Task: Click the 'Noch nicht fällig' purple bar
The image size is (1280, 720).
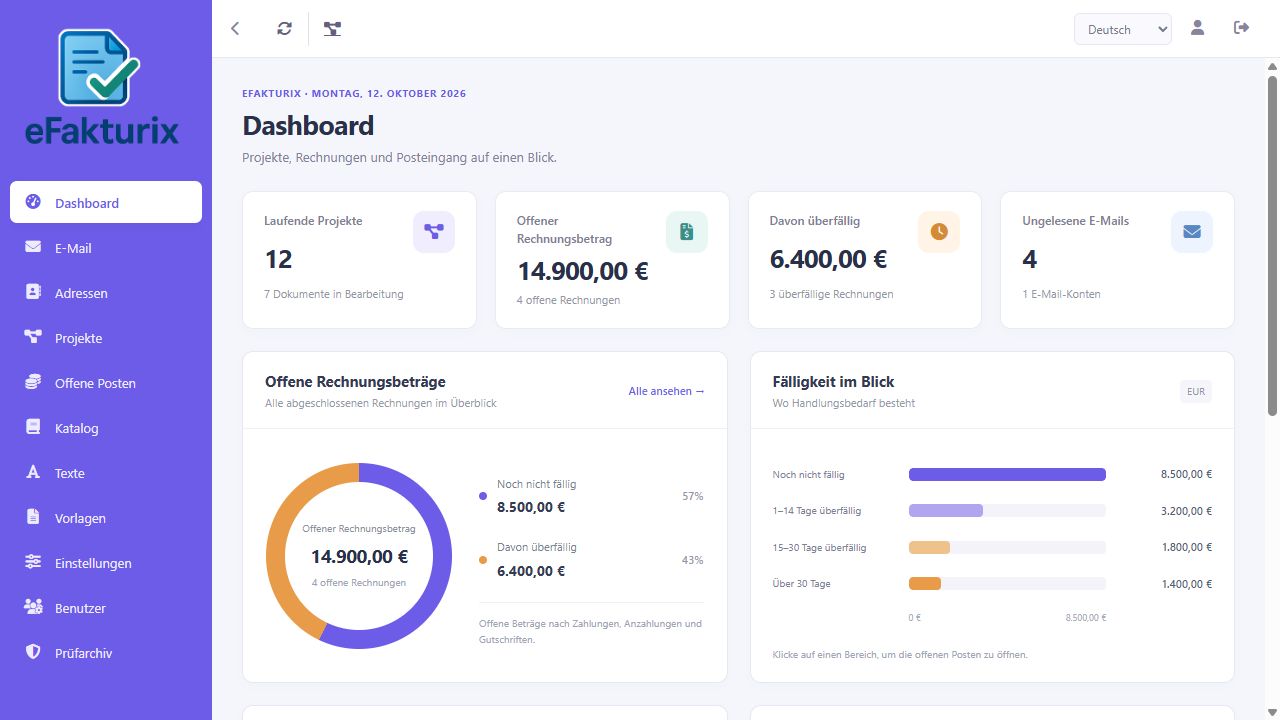Action: click(1007, 475)
